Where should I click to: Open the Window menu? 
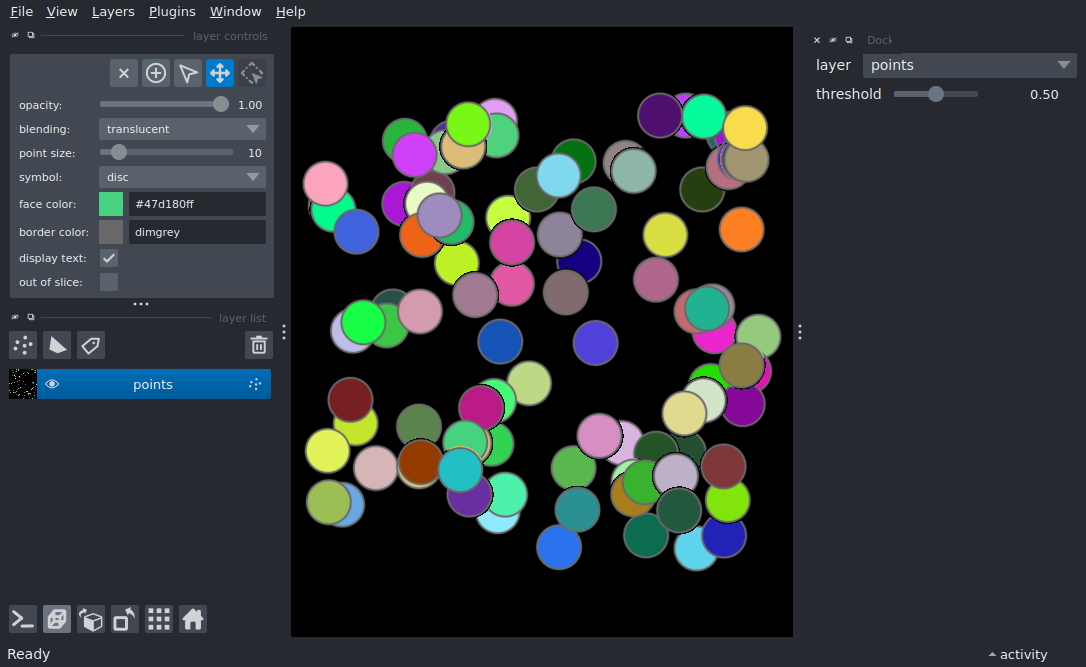[x=235, y=12]
